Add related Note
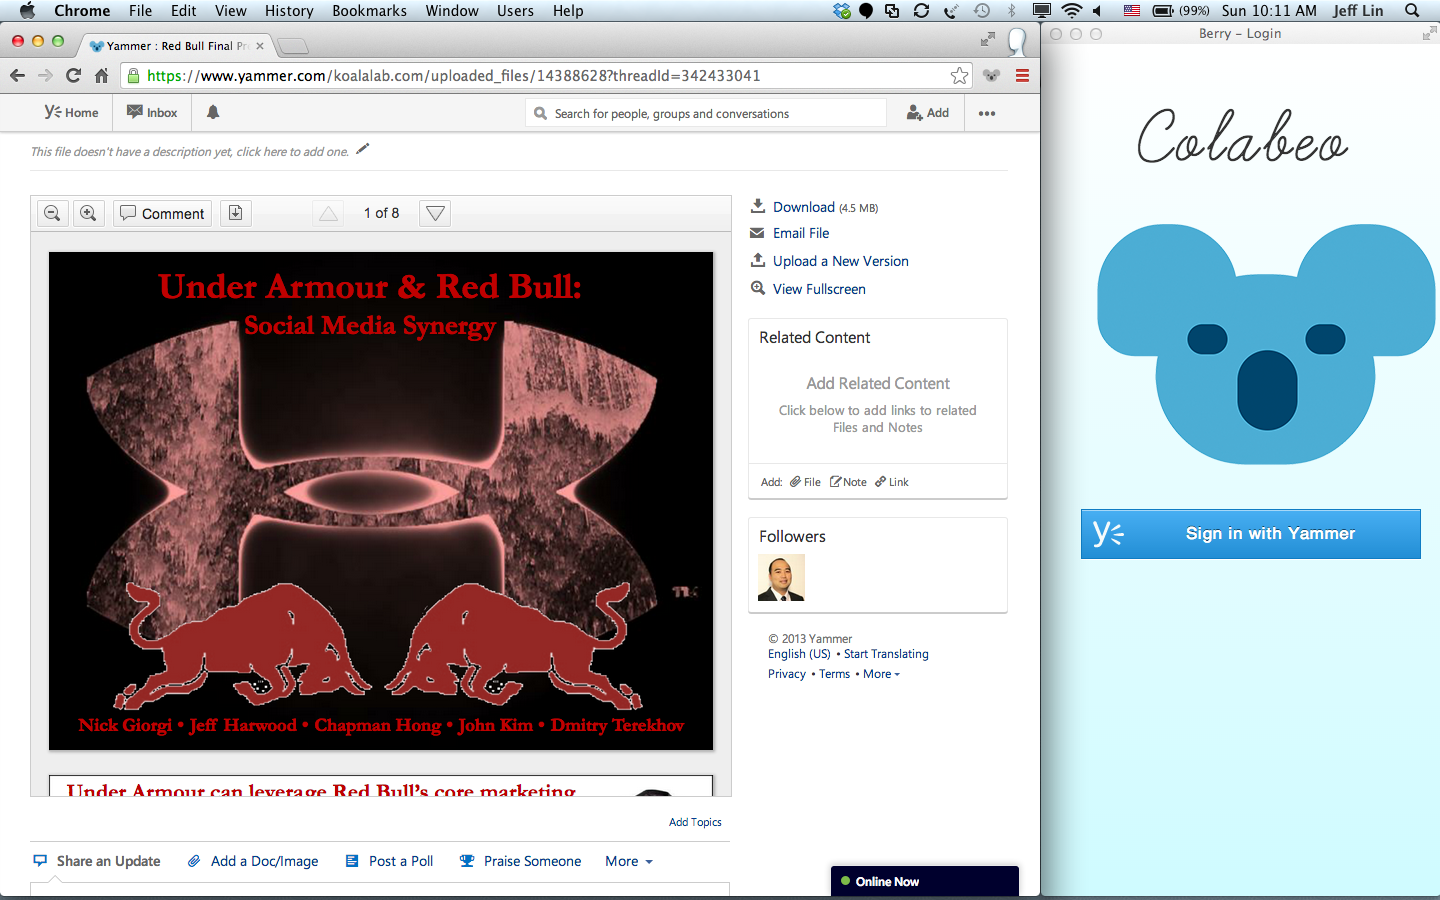 pyautogui.click(x=848, y=482)
